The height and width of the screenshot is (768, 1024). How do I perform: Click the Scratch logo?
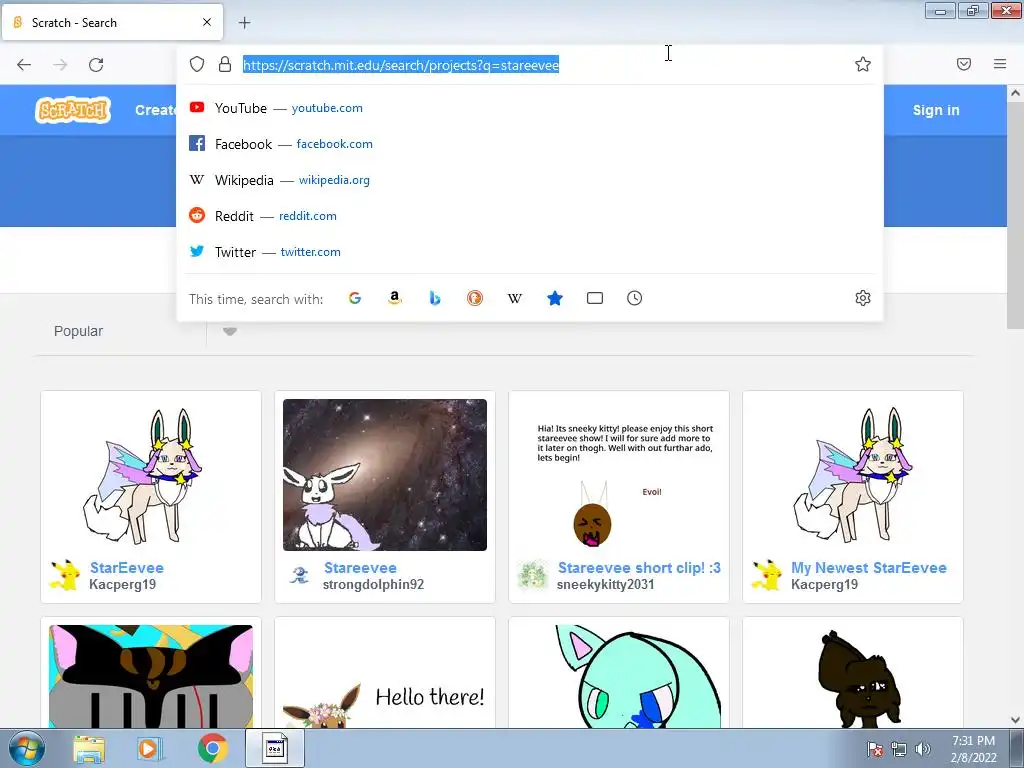click(x=73, y=110)
